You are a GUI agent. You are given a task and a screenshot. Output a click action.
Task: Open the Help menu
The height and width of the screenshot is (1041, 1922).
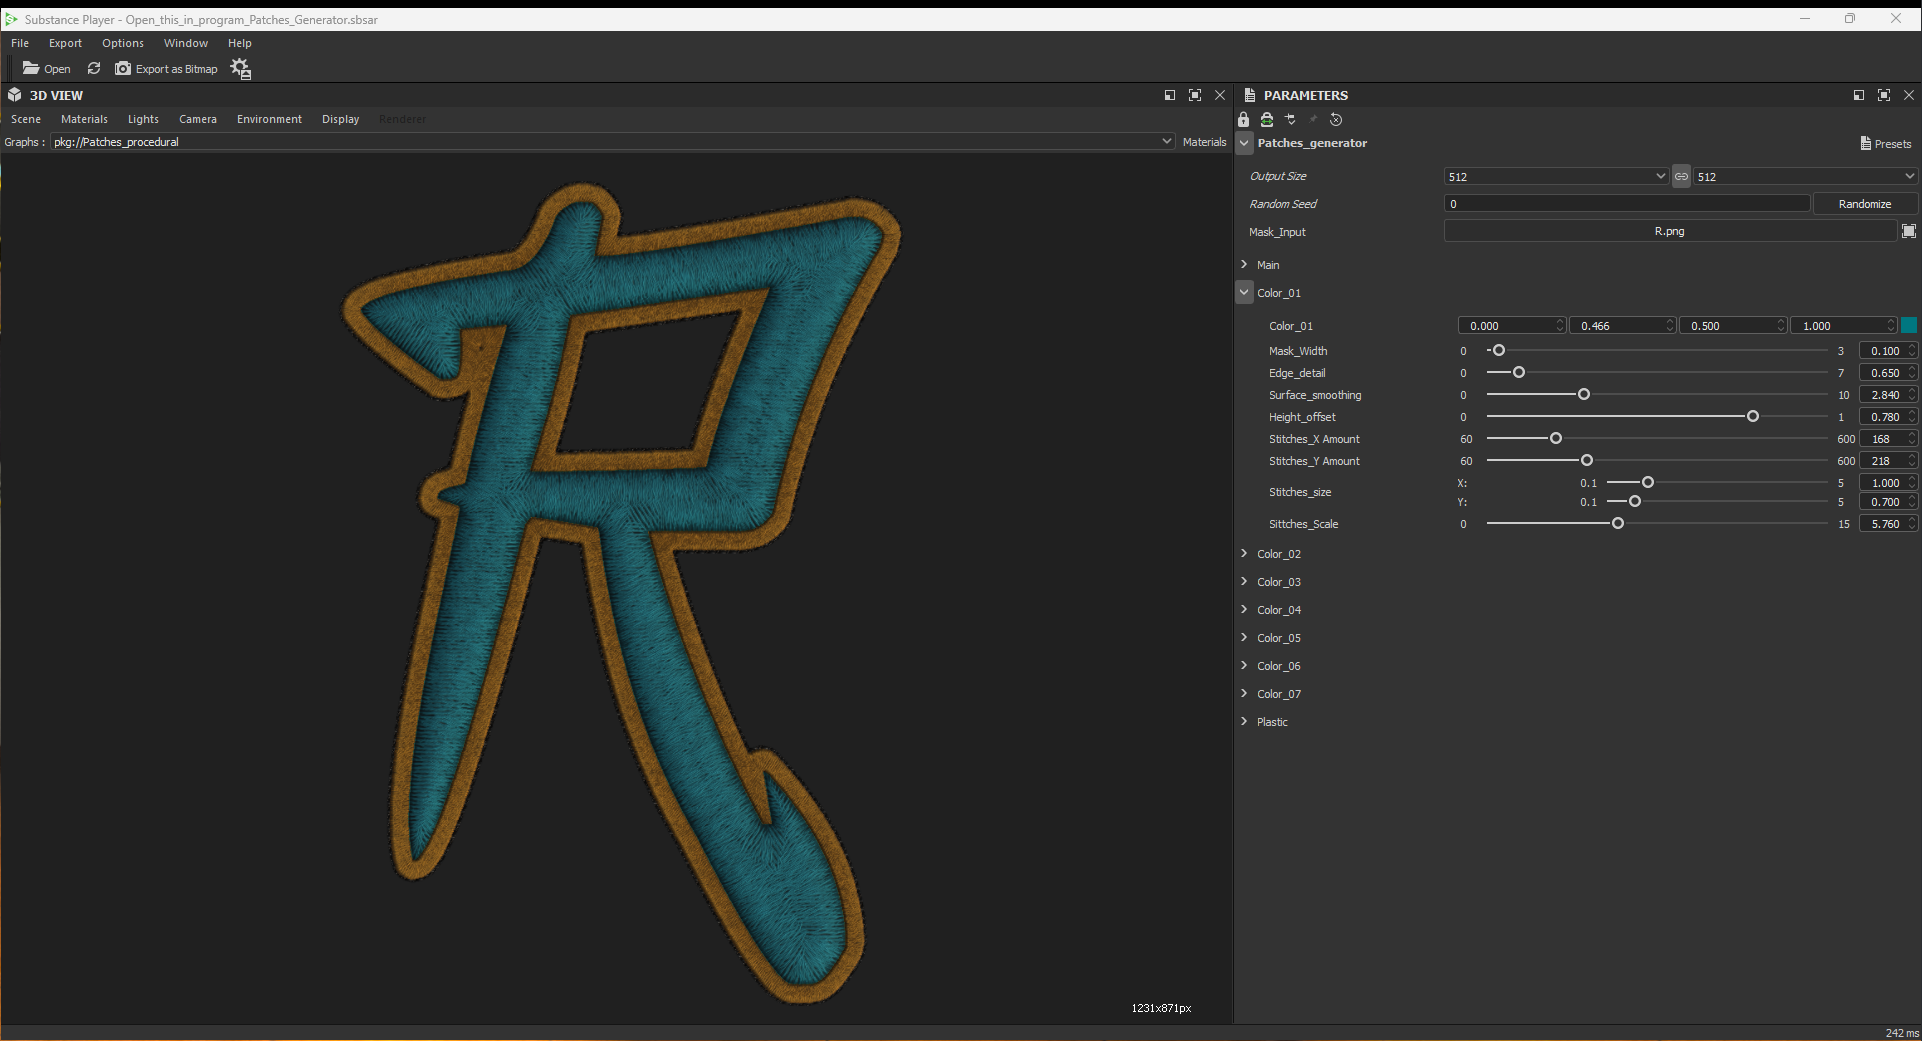click(x=240, y=43)
